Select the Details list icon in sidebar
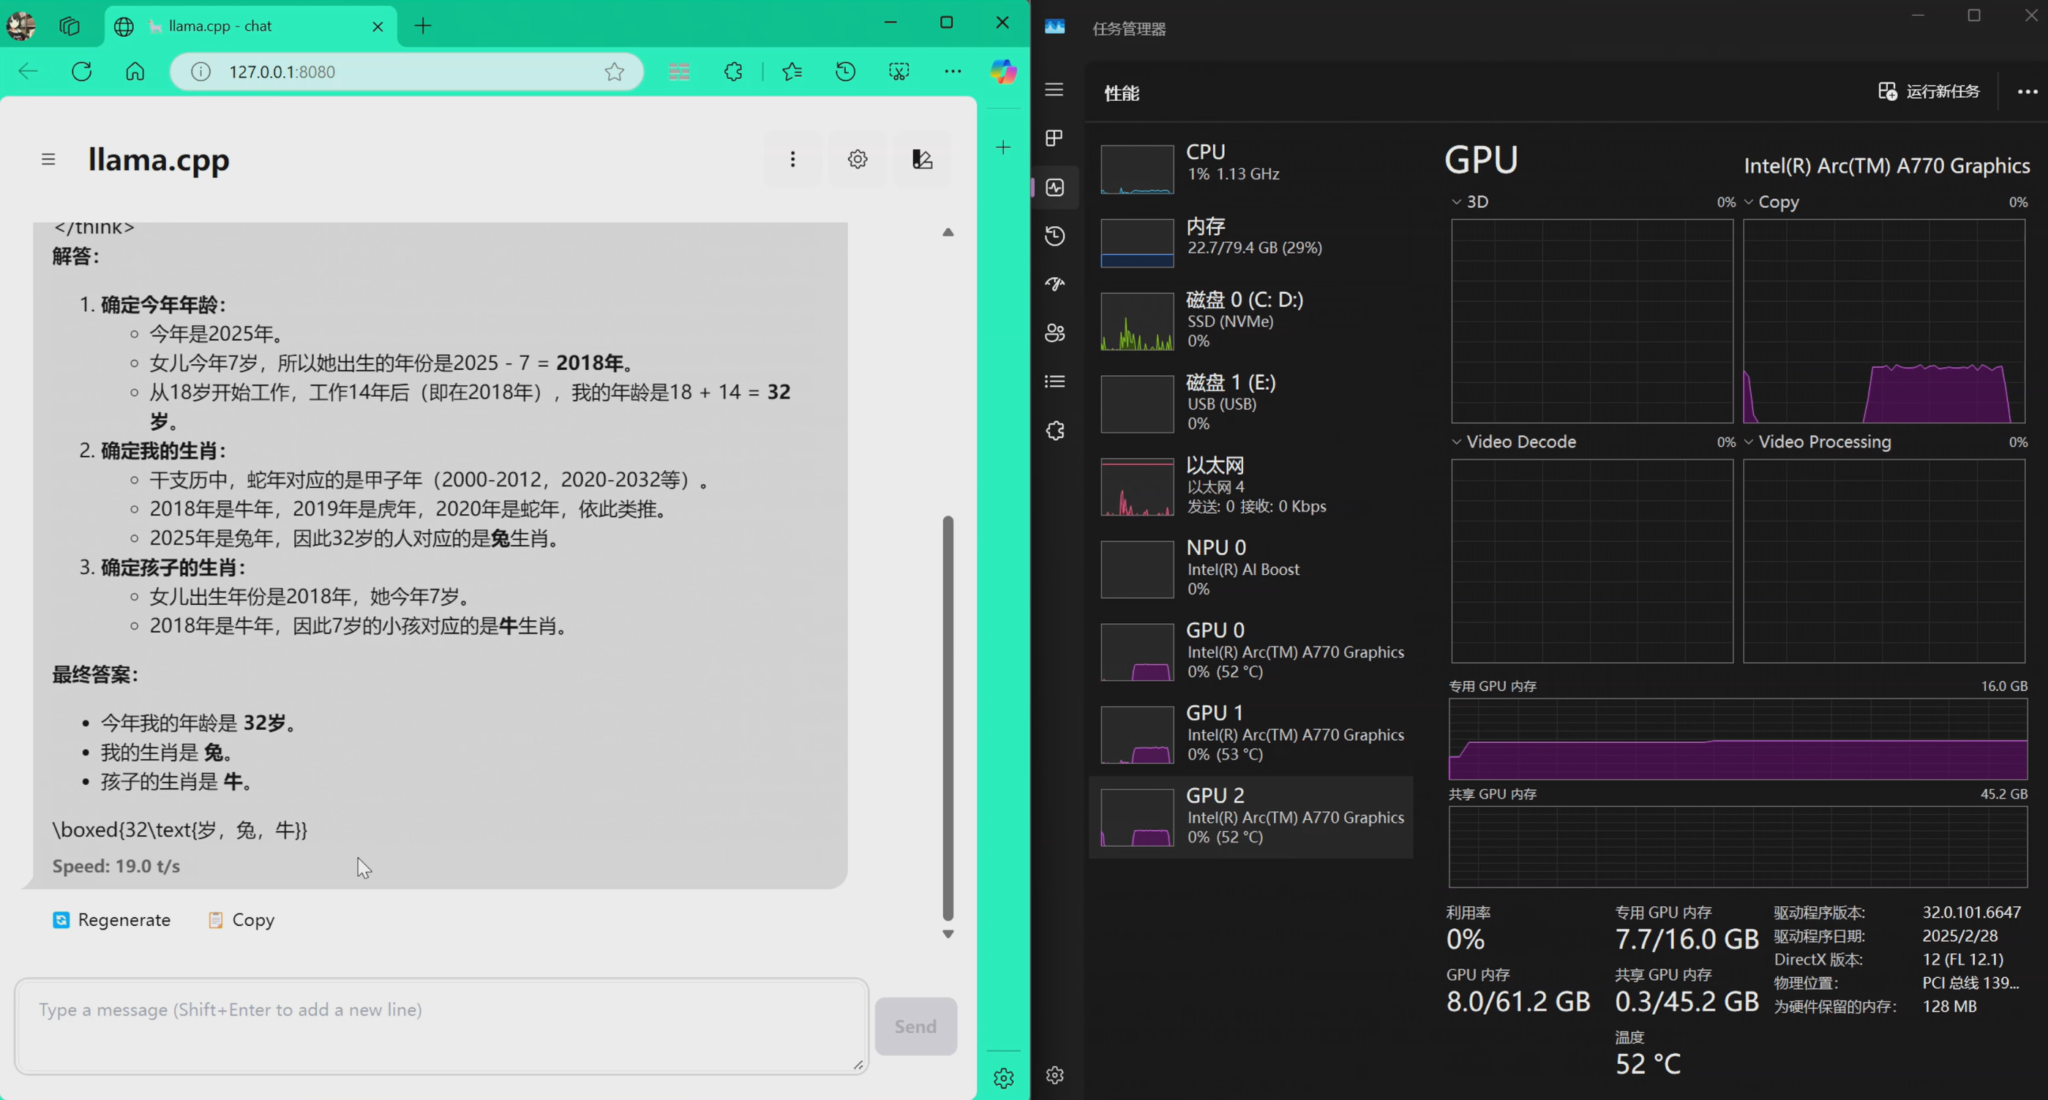2048x1100 pixels. [1055, 381]
